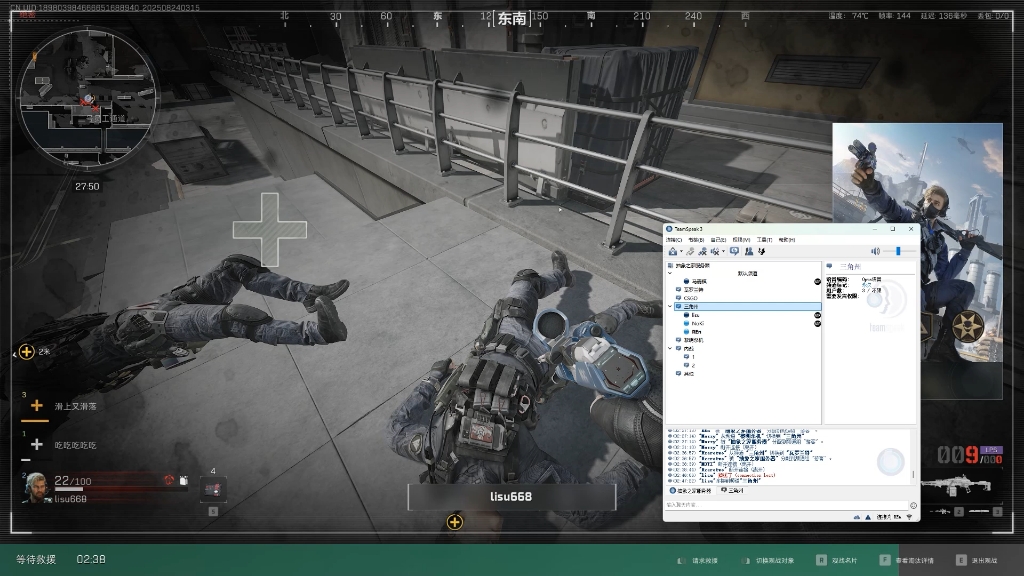The height and width of the screenshot is (576, 1024).
Task: Click the R key battle card prompt
Action: coord(837,560)
